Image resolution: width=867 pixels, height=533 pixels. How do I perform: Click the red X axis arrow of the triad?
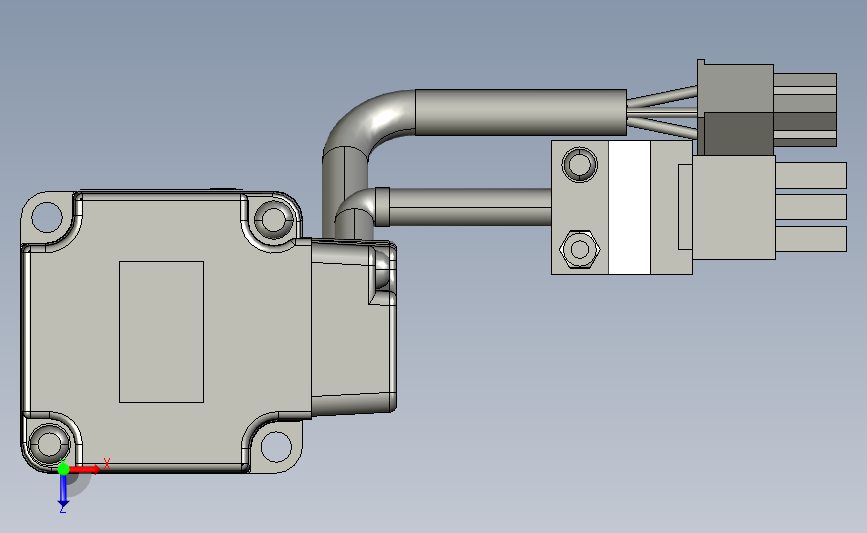click(x=85, y=469)
